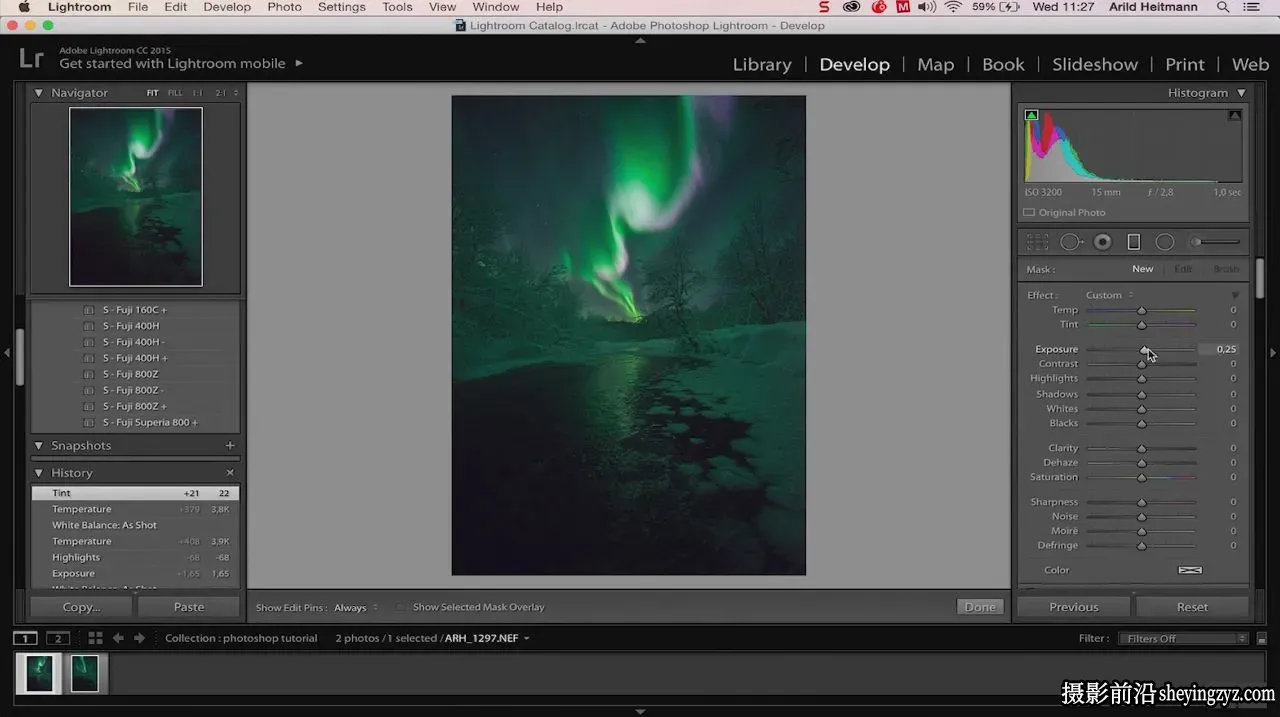Open the Develop menu in menu bar
This screenshot has height=717, width=1280.
pyautogui.click(x=227, y=7)
